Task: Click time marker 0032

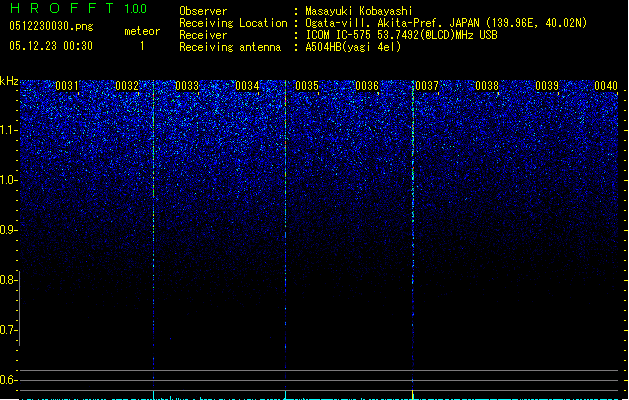Action: coord(127,86)
